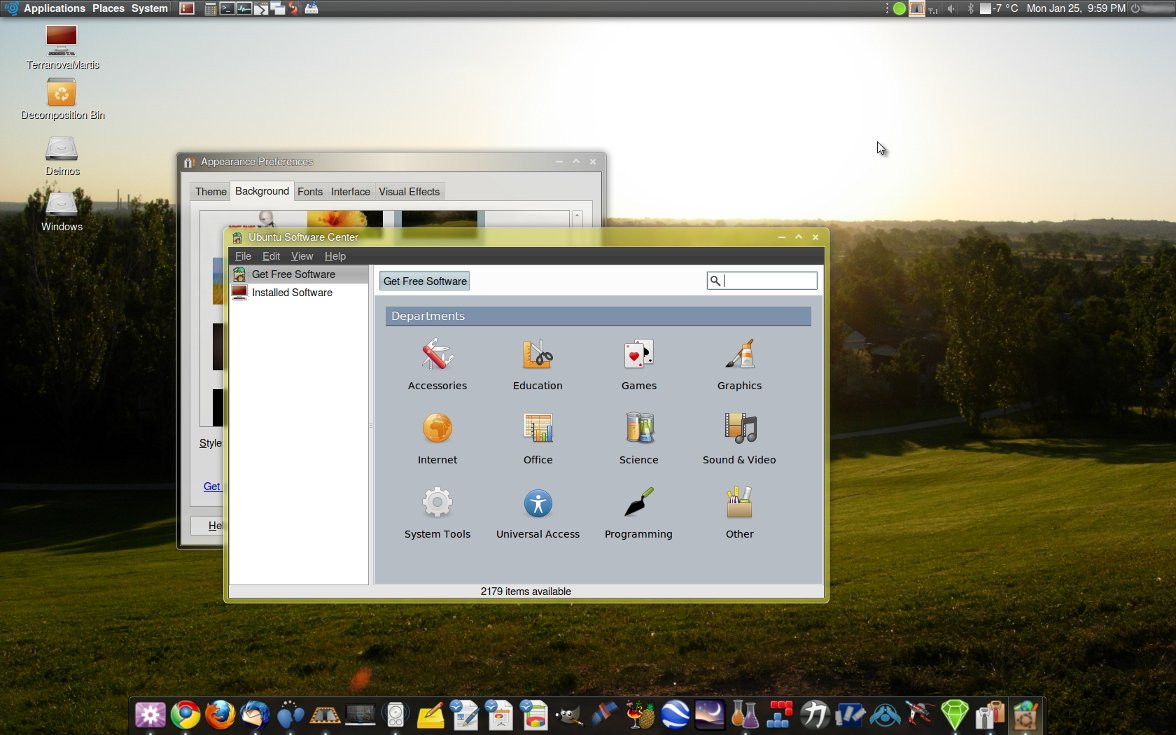This screenshot has width=1176, height=735.
Task: Launch the terminal from top panel
Action: tap(227, 9)
